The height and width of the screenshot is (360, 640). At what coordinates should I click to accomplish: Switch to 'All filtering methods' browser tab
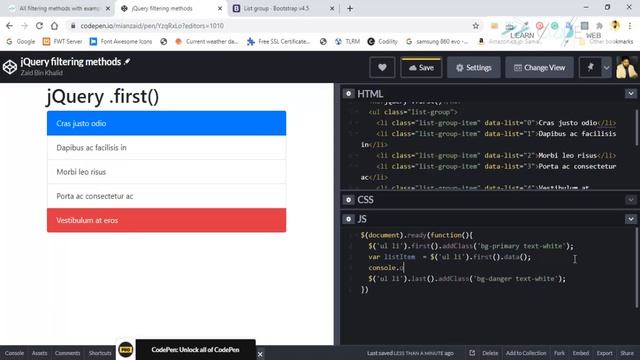pyautogui.click(x=59, y=8)
